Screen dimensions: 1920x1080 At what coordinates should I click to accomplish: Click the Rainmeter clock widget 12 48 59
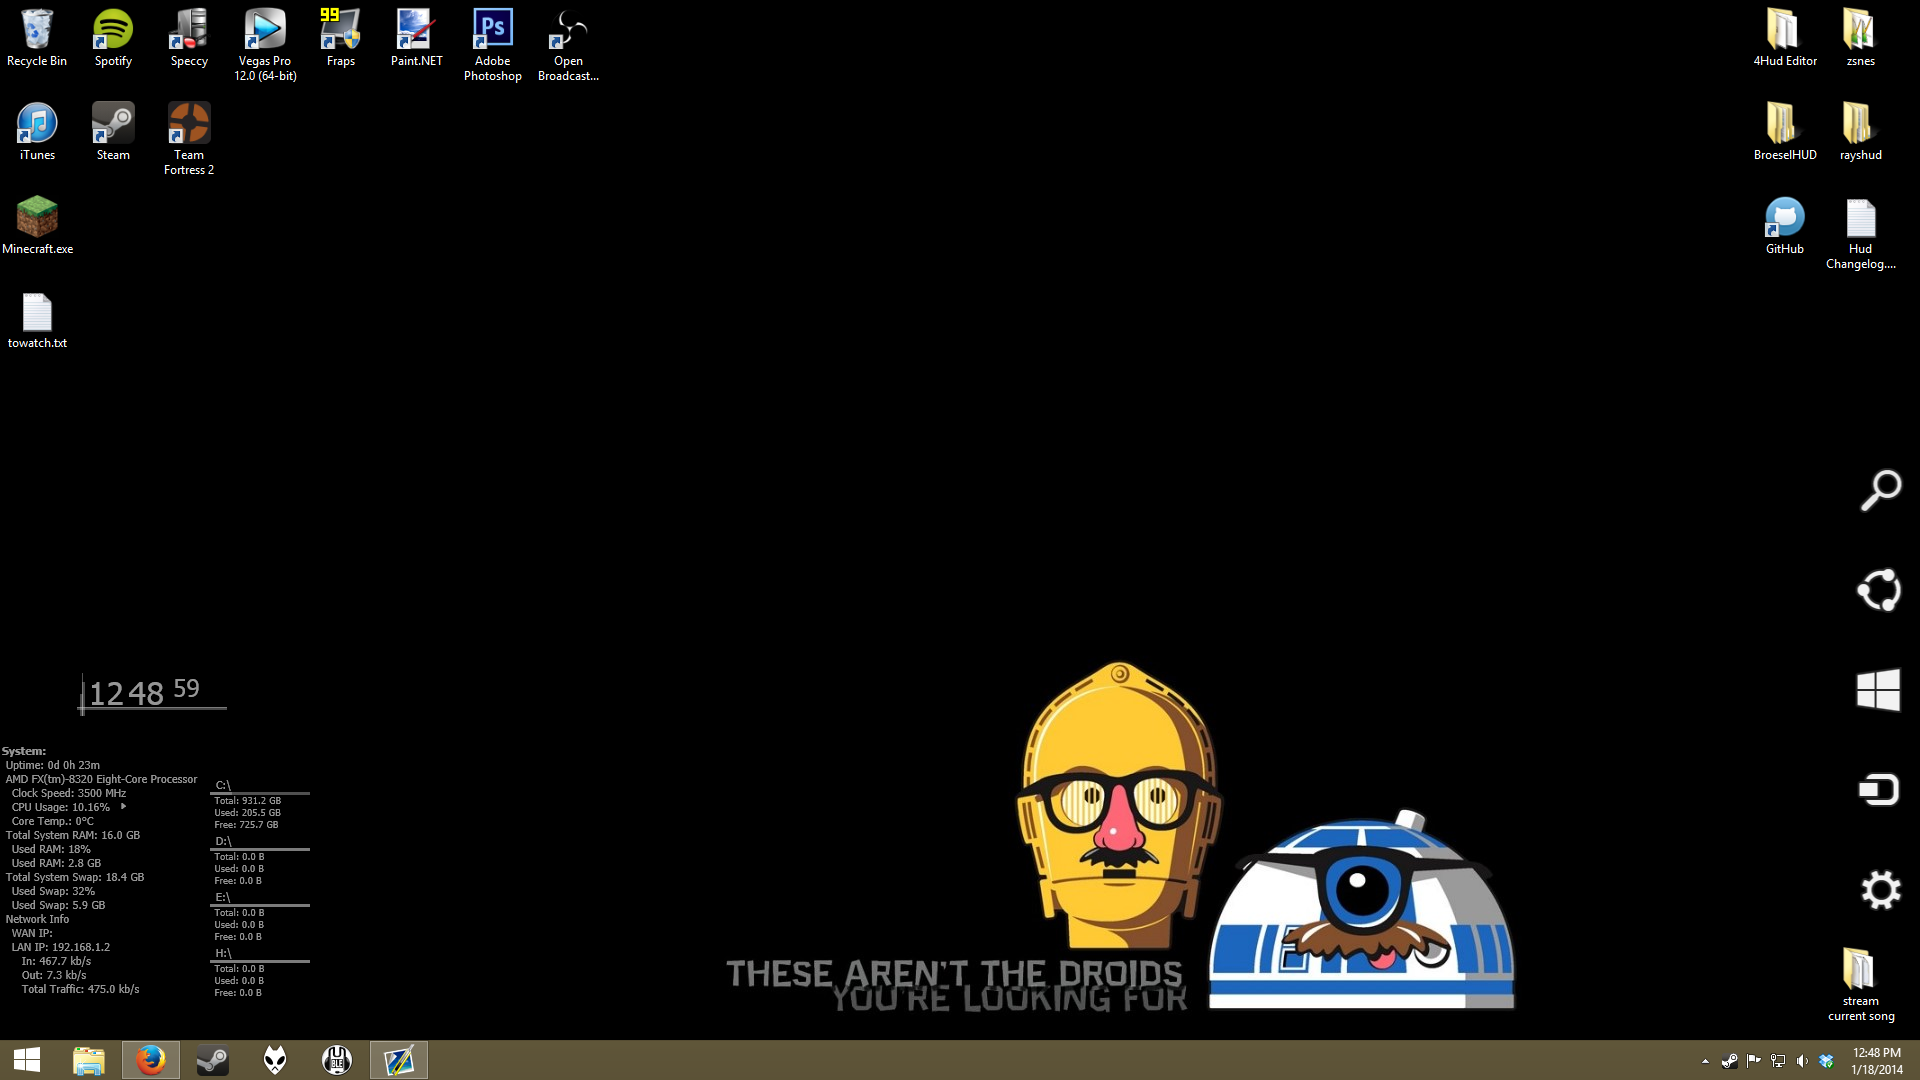(x=152, y=693)
